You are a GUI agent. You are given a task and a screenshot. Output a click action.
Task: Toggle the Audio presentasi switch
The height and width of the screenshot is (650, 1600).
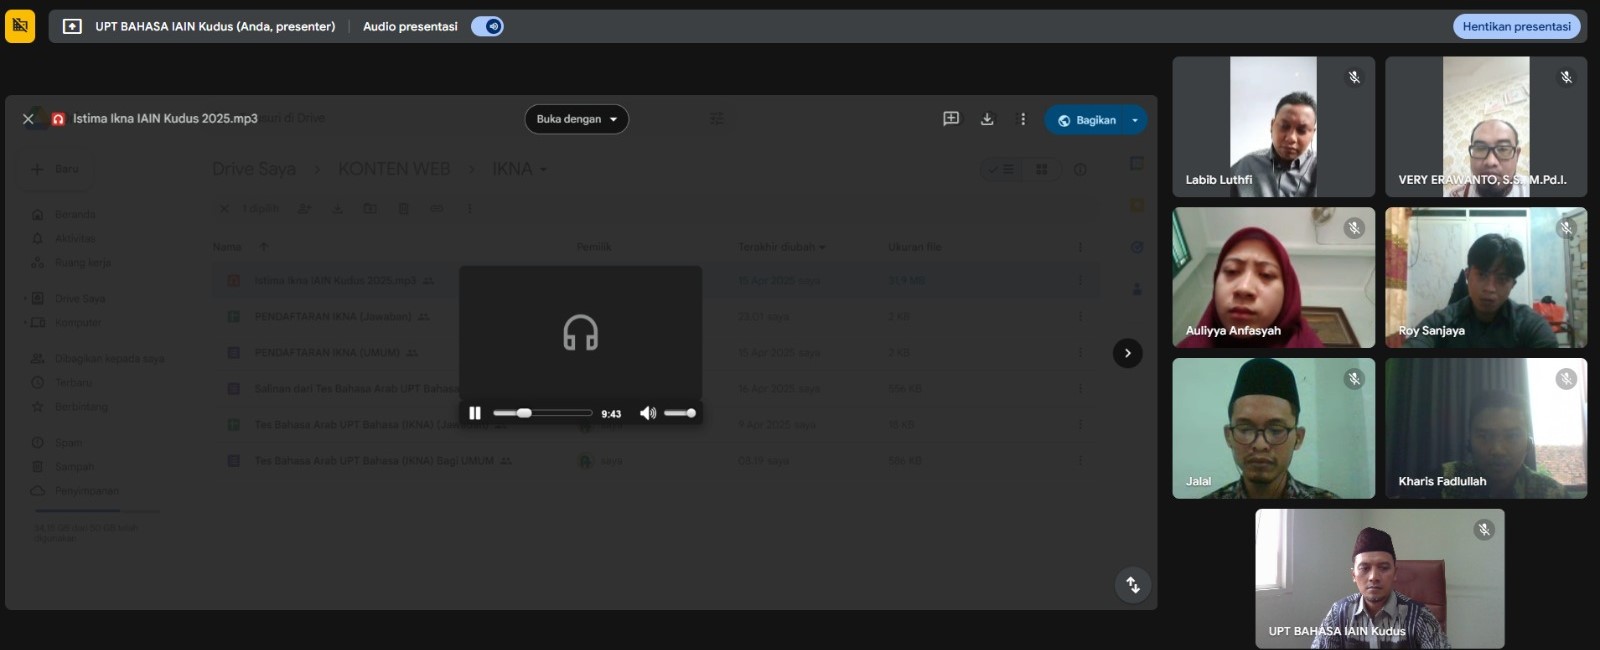(487, 27)
